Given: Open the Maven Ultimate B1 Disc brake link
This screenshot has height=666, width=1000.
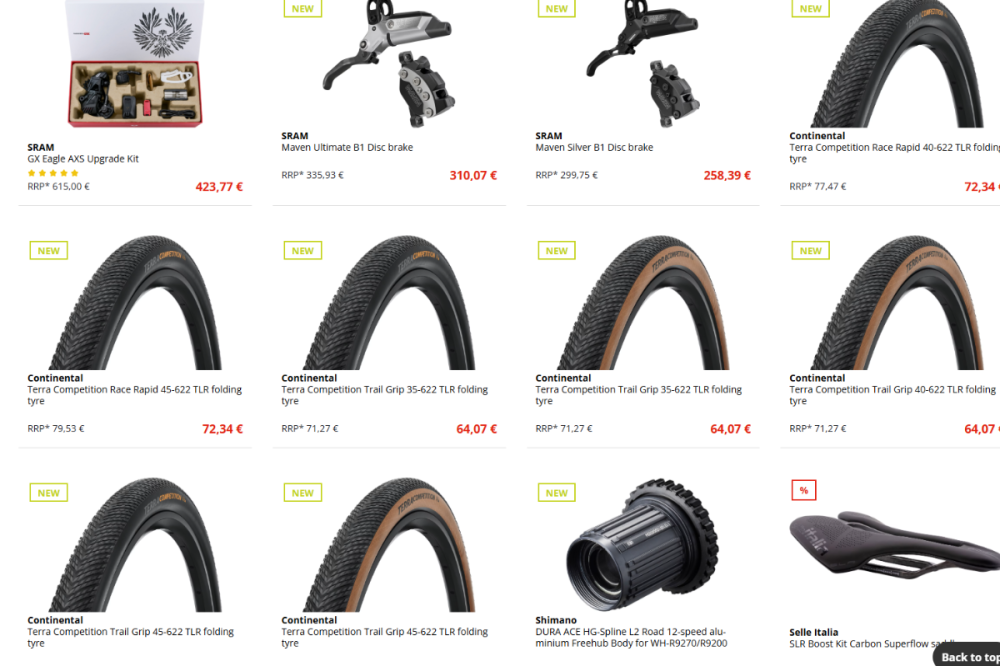Looking at the screenshot, I should click(347, 147).
